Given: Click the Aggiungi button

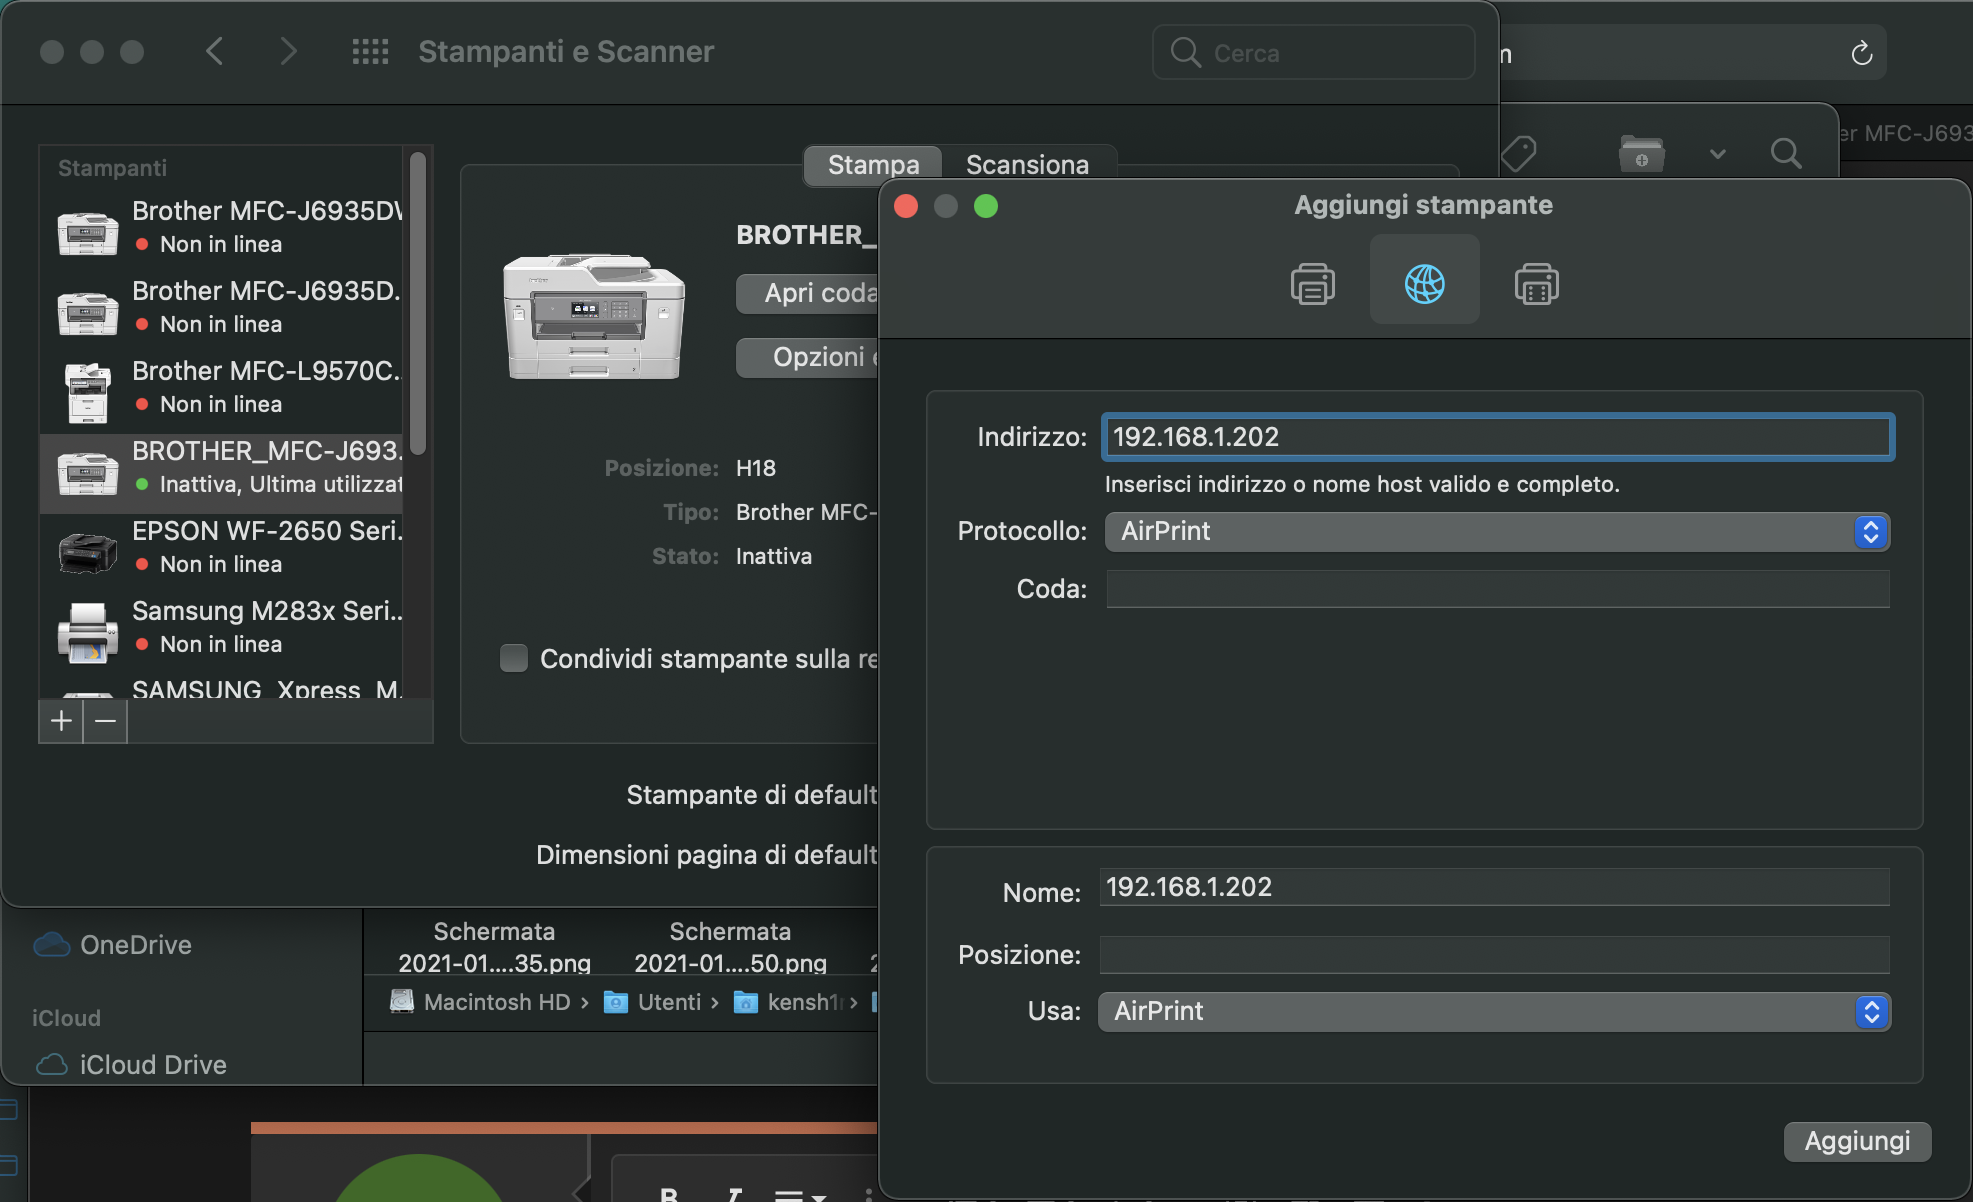Looking at the screenshot, I should point(1856,1141).
